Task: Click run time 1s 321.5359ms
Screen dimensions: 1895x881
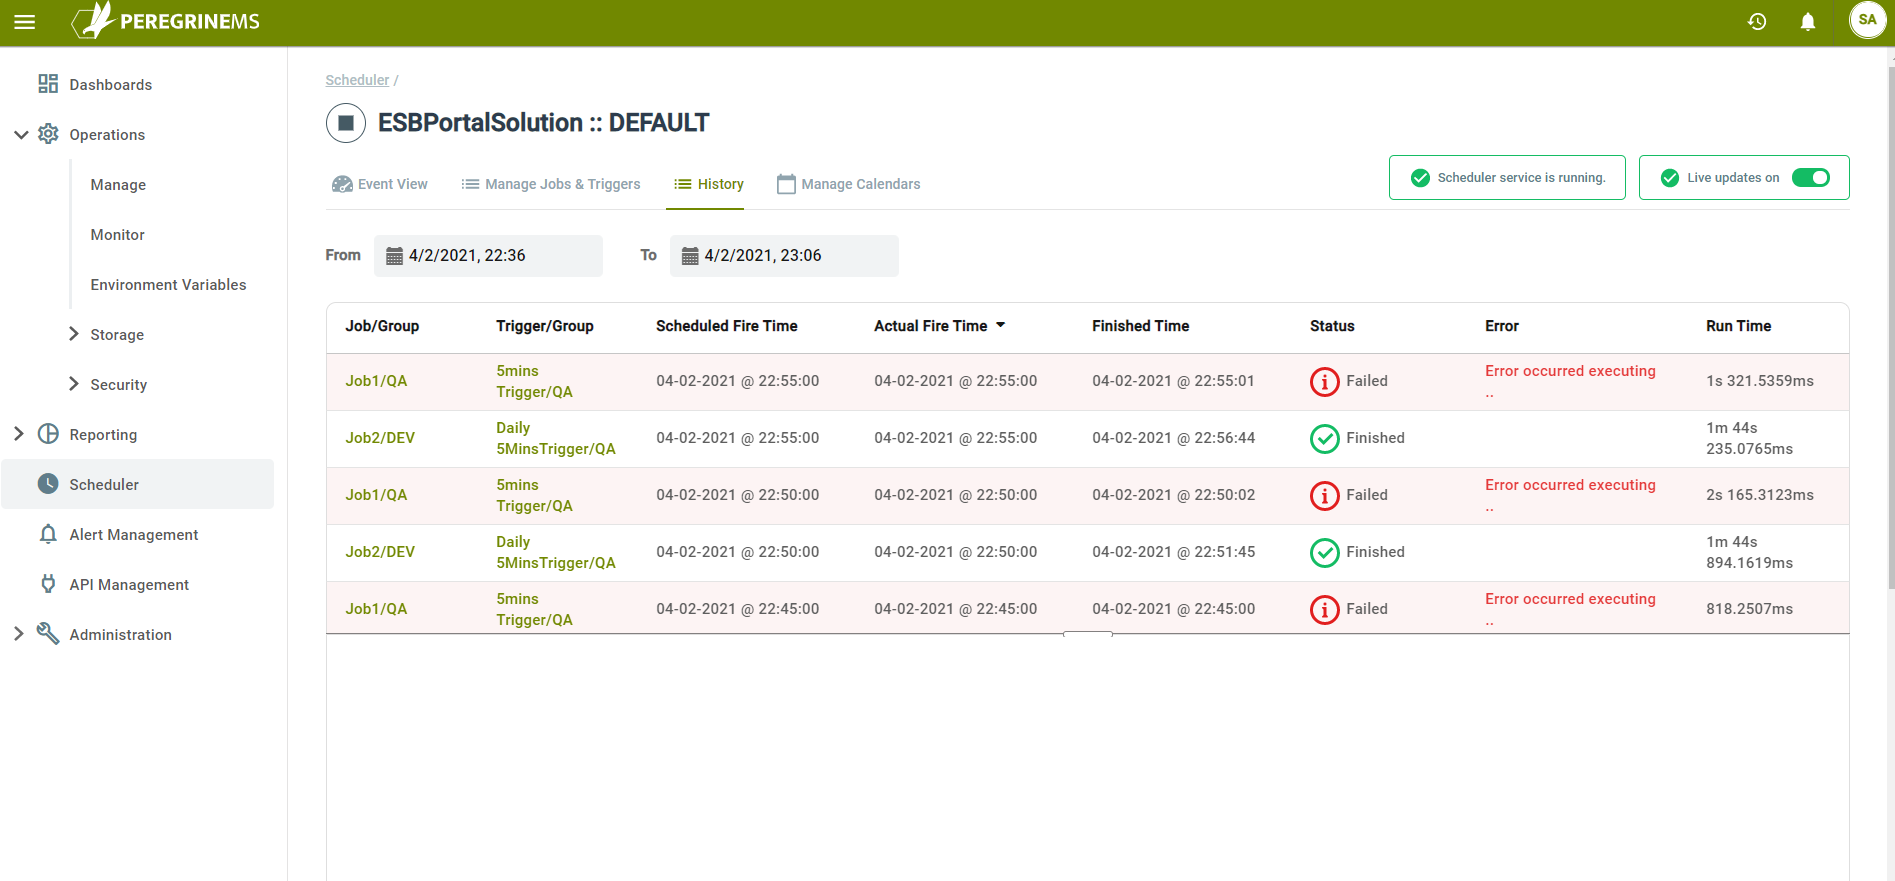Action: tap(1760, 381)
